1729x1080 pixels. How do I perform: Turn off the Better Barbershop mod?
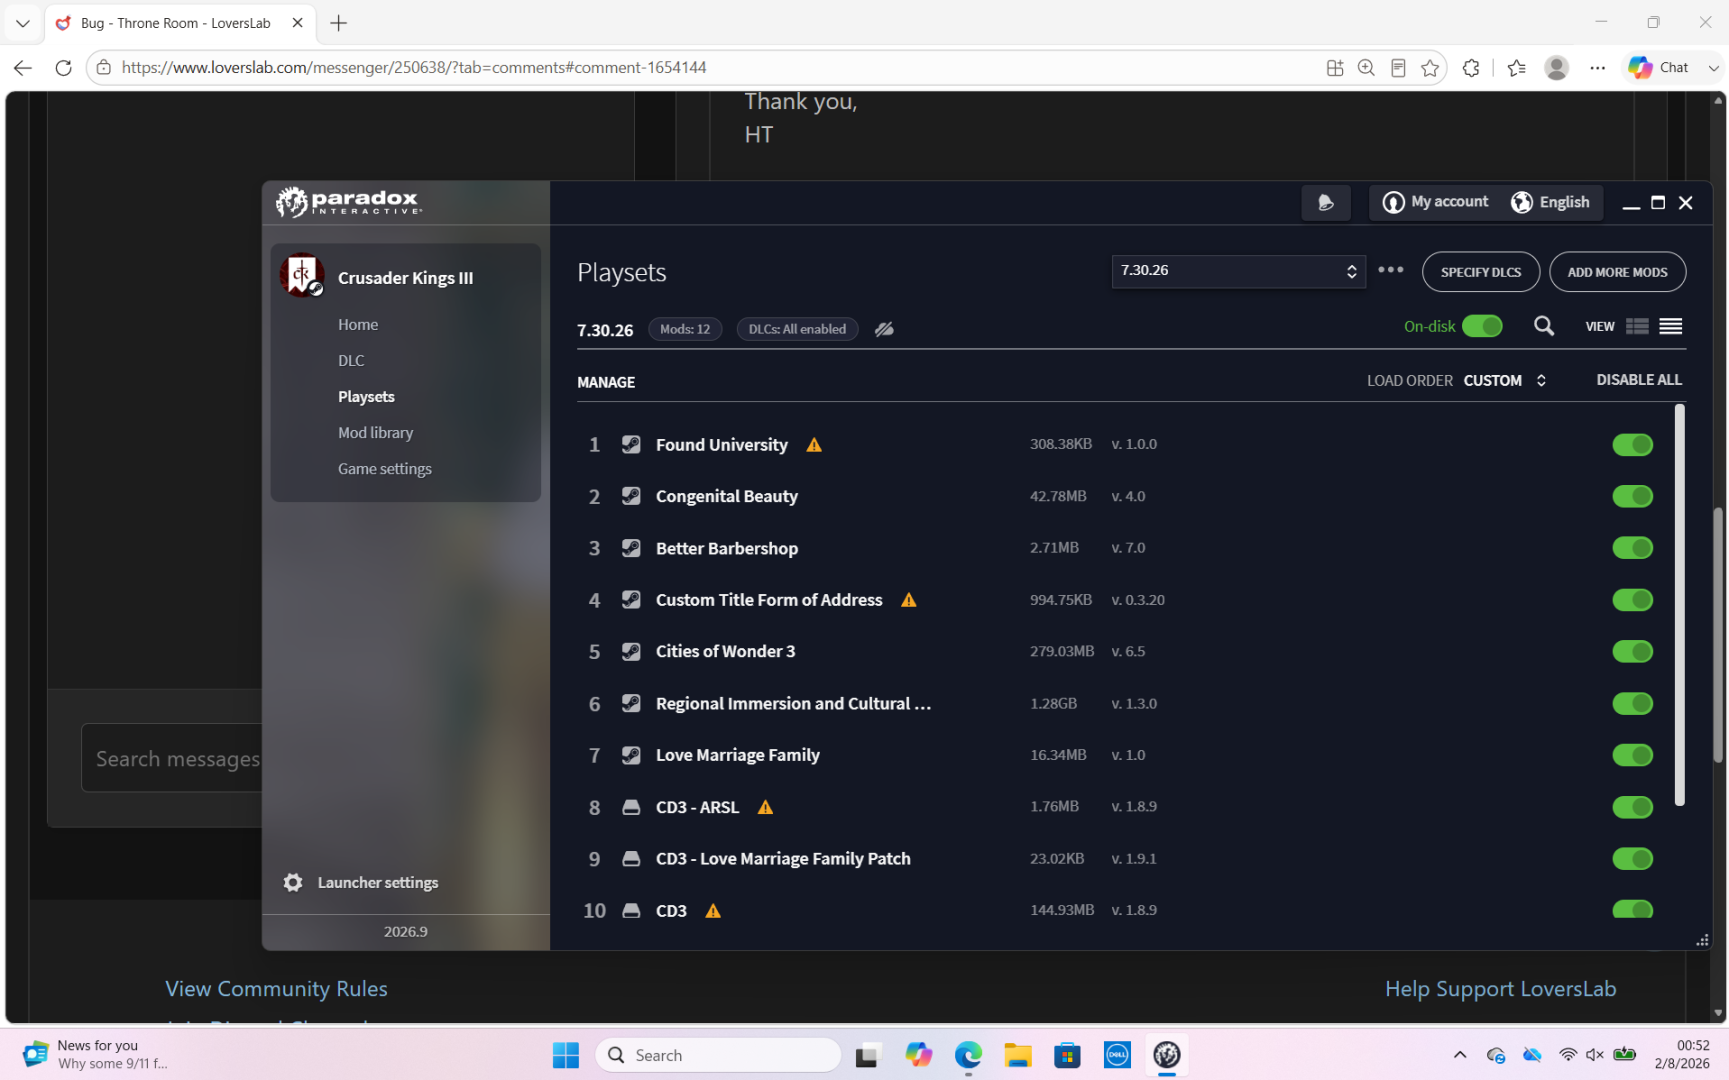tap(1632, 548)
